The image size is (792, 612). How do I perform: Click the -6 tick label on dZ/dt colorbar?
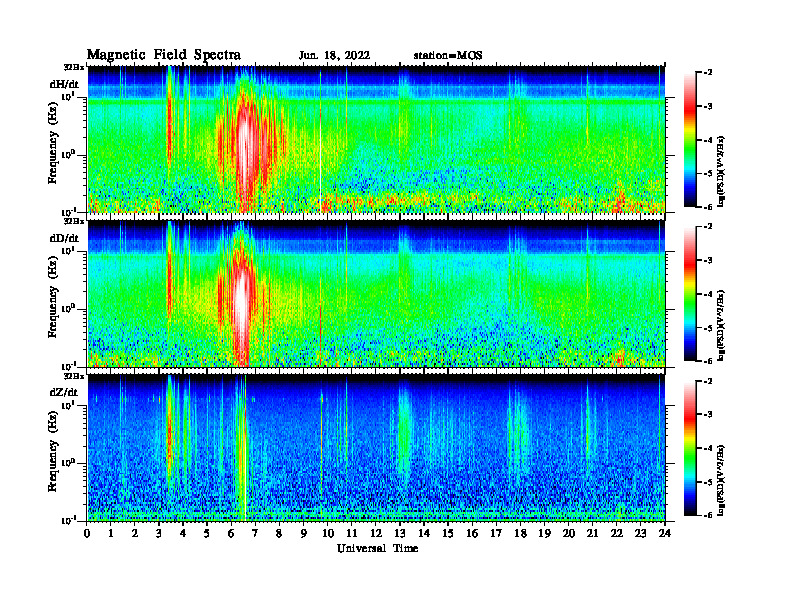tap(708, 516)
